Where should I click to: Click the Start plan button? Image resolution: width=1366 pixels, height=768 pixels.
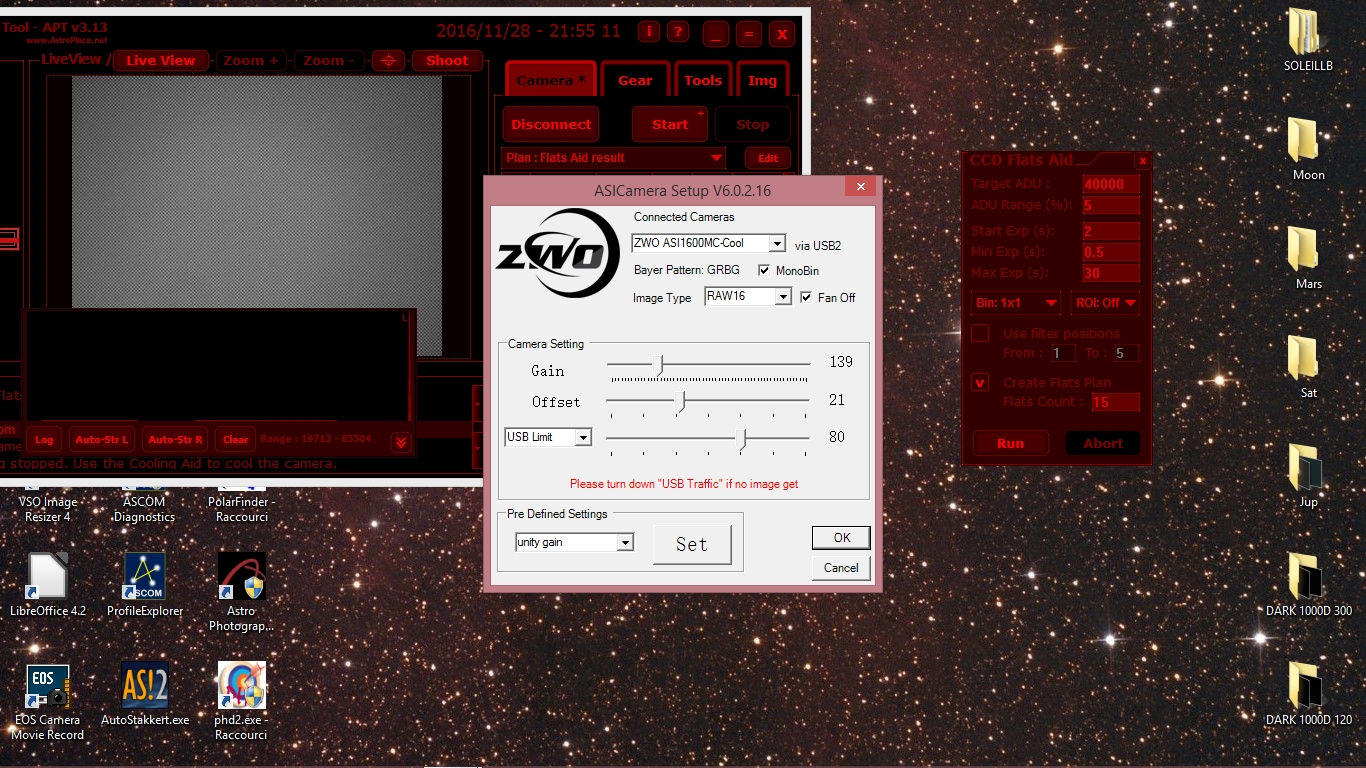[x=670, y=124]
